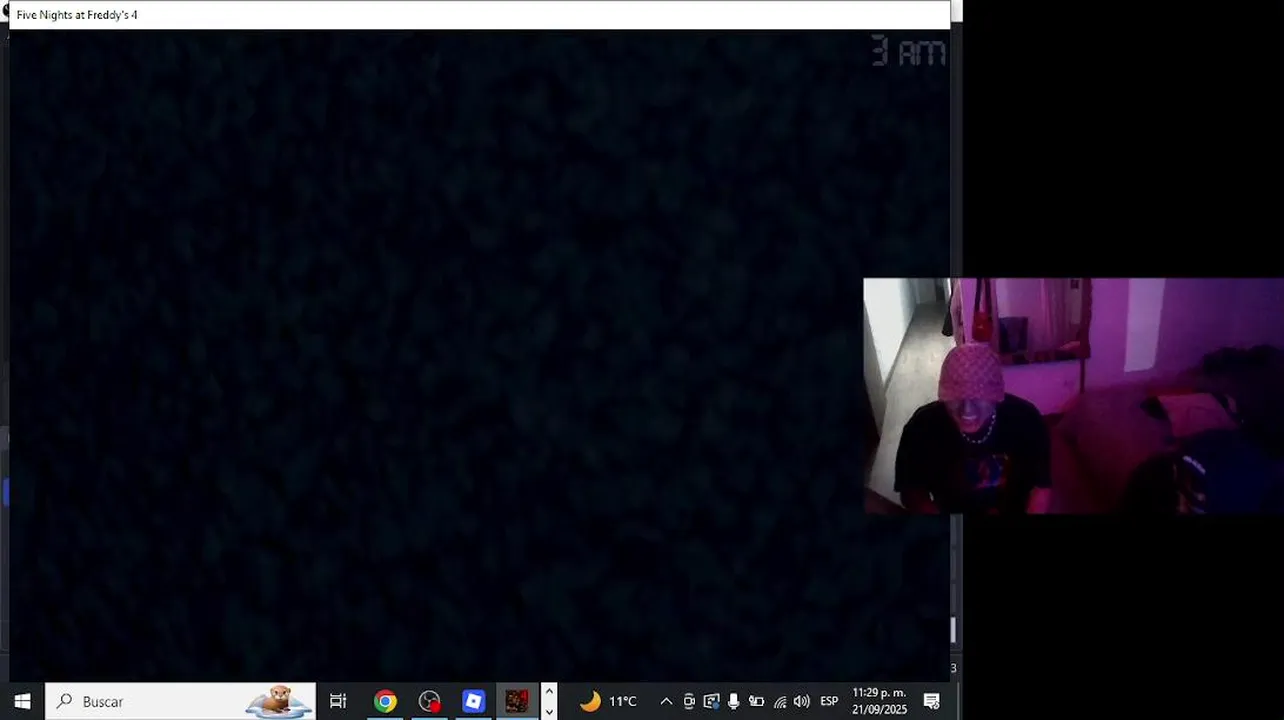Click the Five Nights at Freddy's 4 title bar
Image resolution: width=1284 pixels, height=720 pixels.
click(x=479, y=15)
